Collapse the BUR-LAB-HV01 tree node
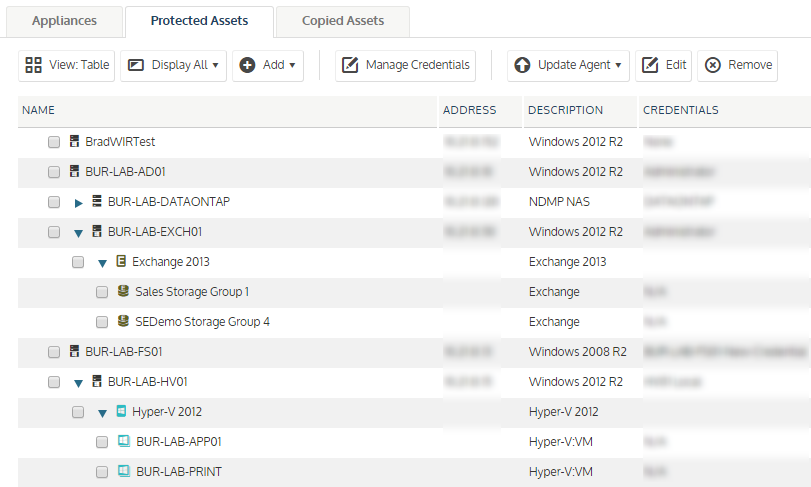The height and width of the screenshot is (487, 811). 78,384
